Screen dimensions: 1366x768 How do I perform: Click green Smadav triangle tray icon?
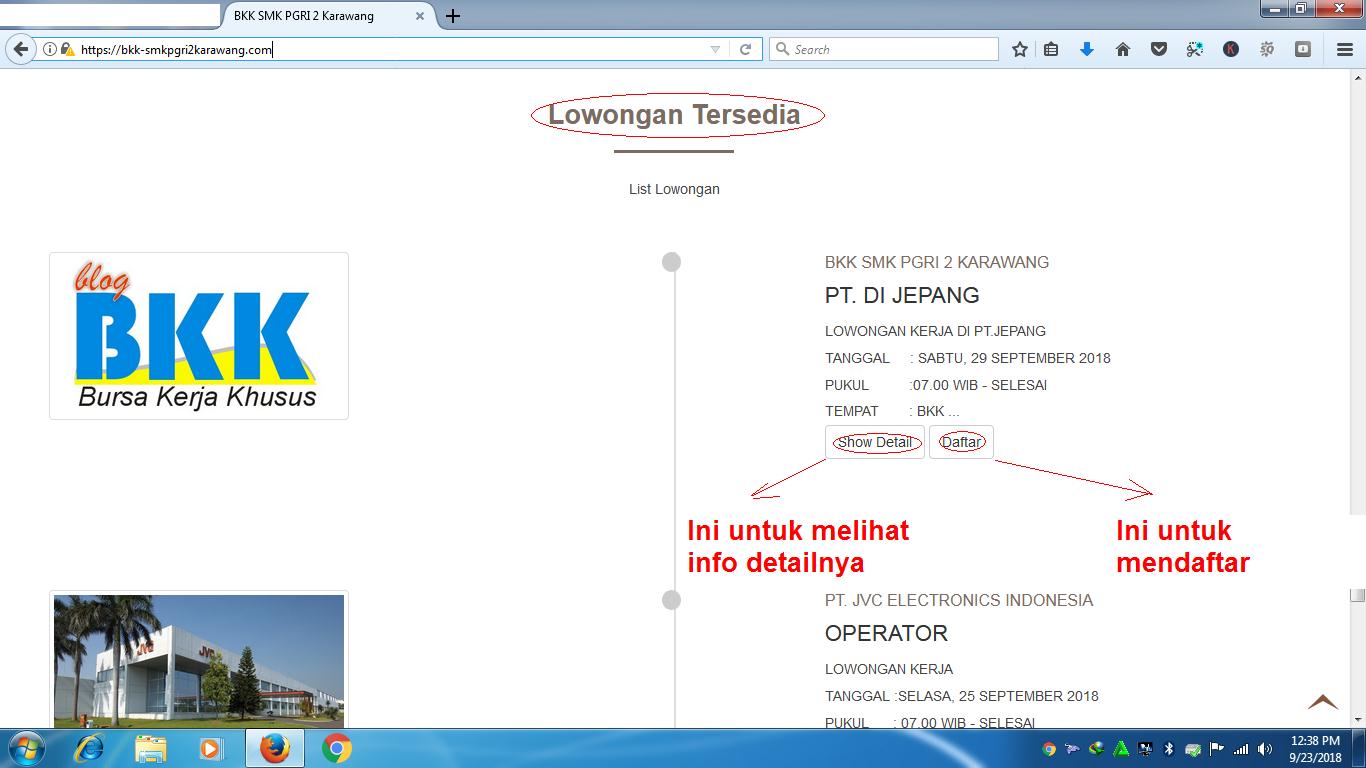[x=1121, y=749]
